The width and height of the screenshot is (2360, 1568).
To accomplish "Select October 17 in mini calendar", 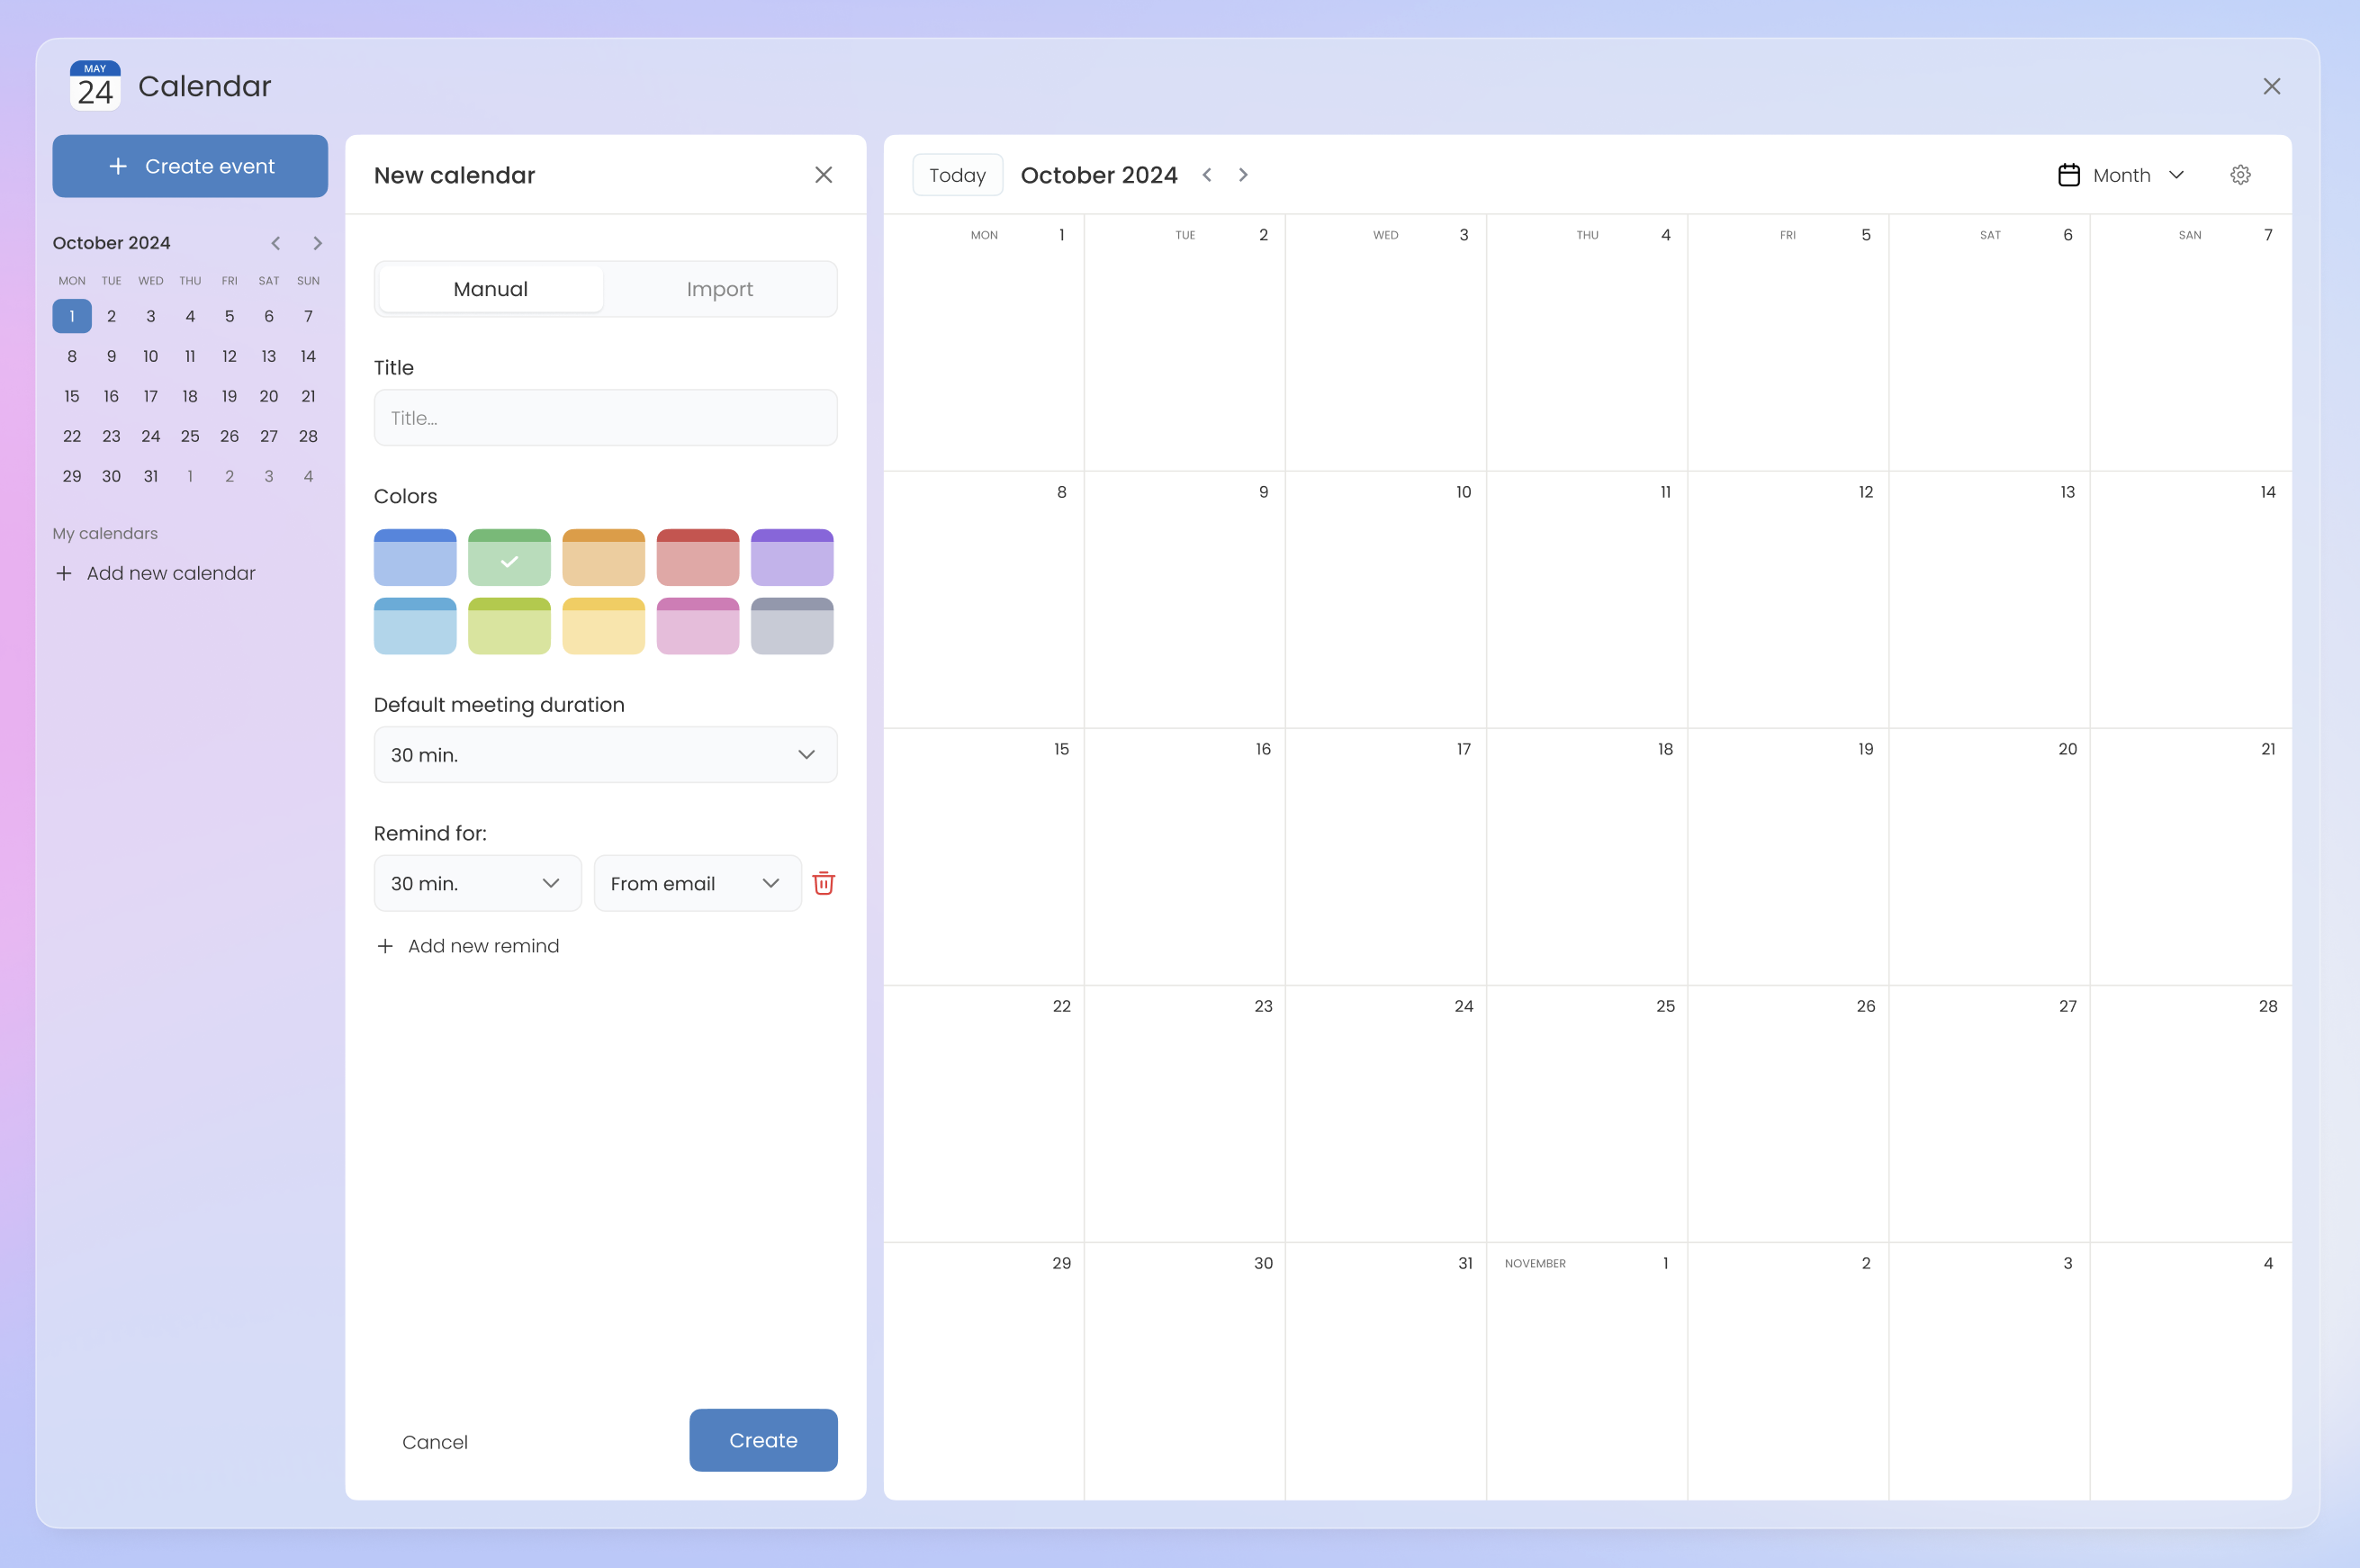I will pyautogui.click(x=150, y=396).
